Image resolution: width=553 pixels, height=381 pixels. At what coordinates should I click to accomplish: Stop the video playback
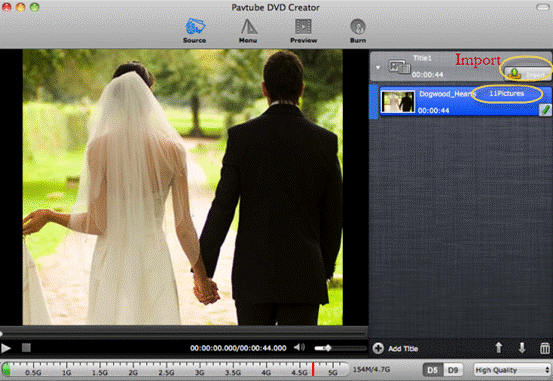point(26,348)
